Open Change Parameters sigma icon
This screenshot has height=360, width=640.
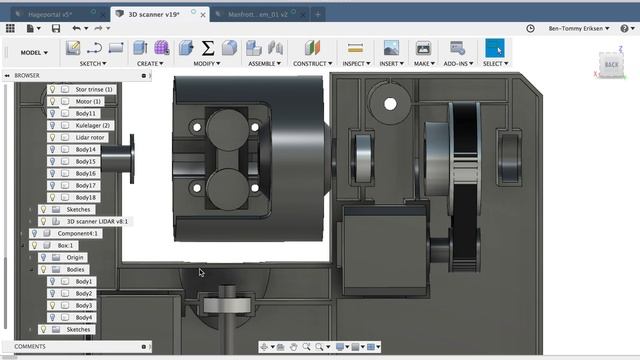click(208, 48)
